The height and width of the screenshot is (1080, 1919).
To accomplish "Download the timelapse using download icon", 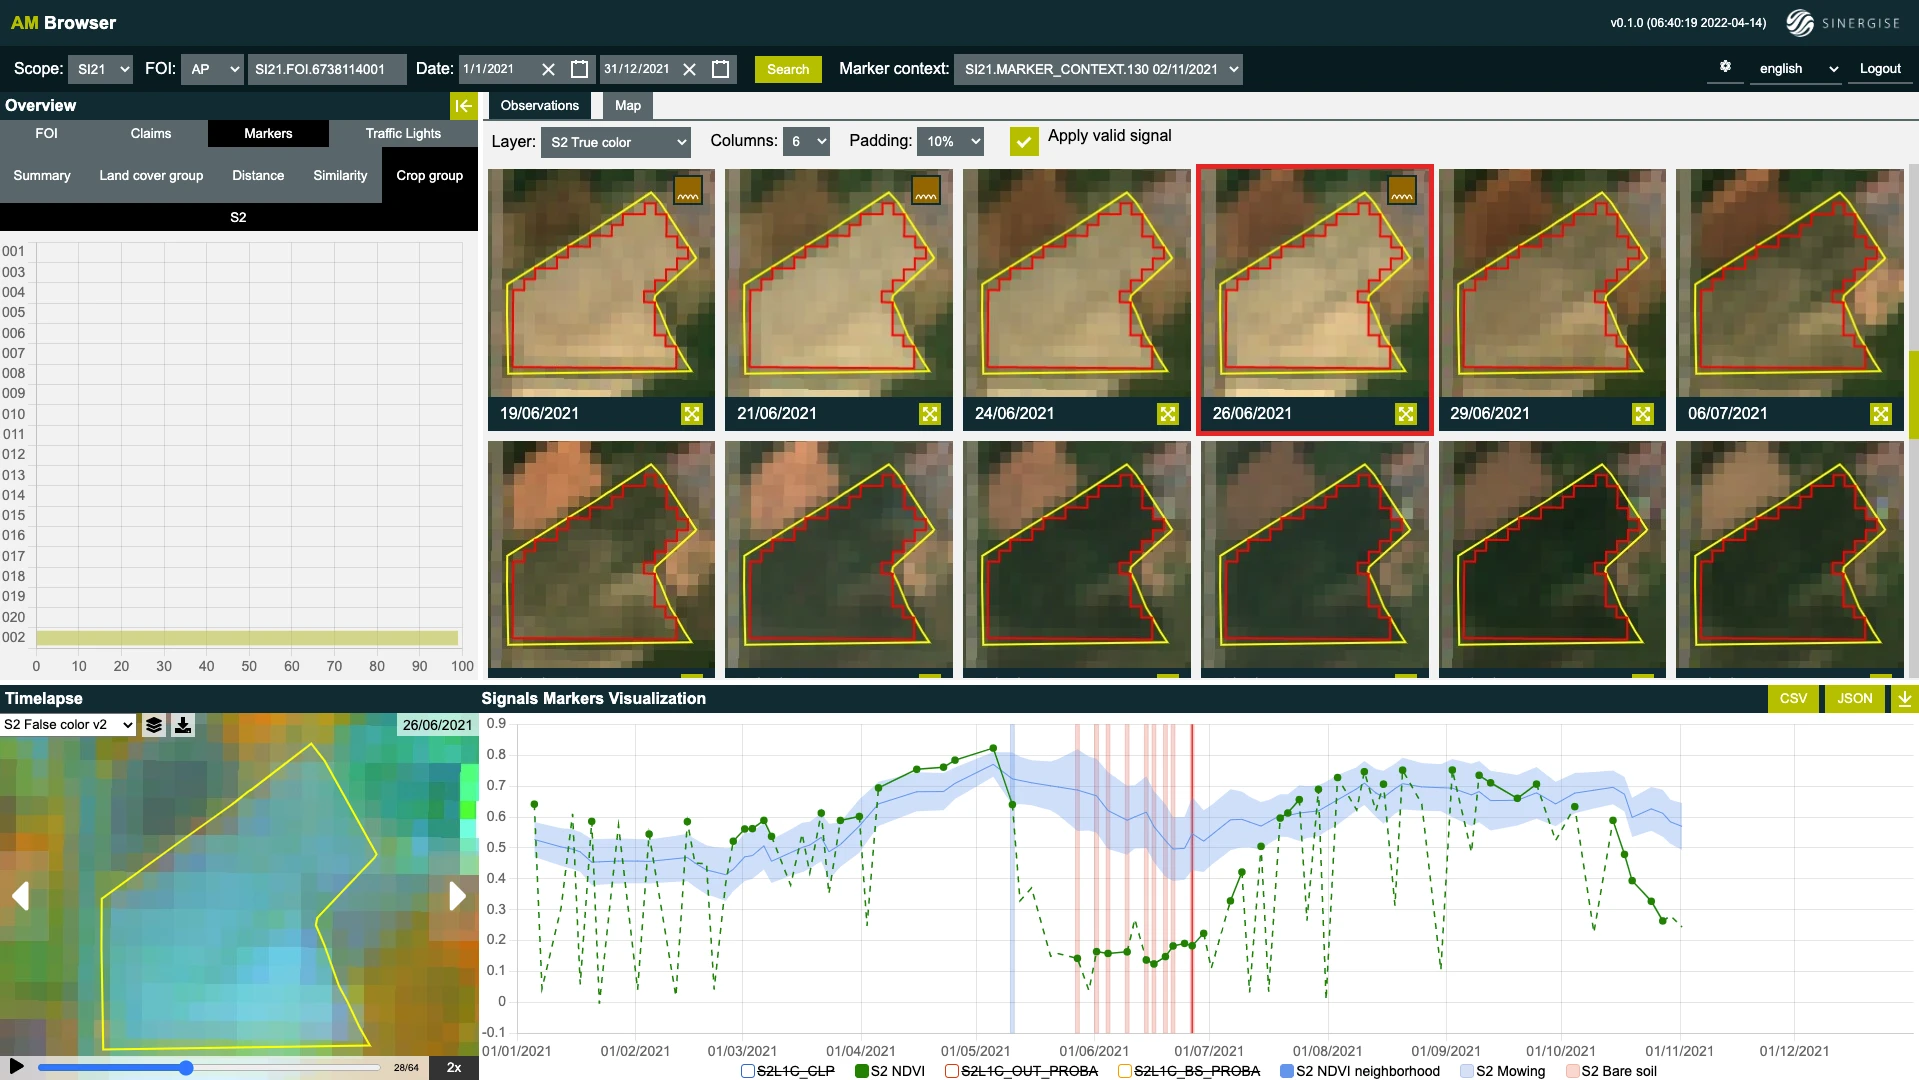I will tap(183, 725).
